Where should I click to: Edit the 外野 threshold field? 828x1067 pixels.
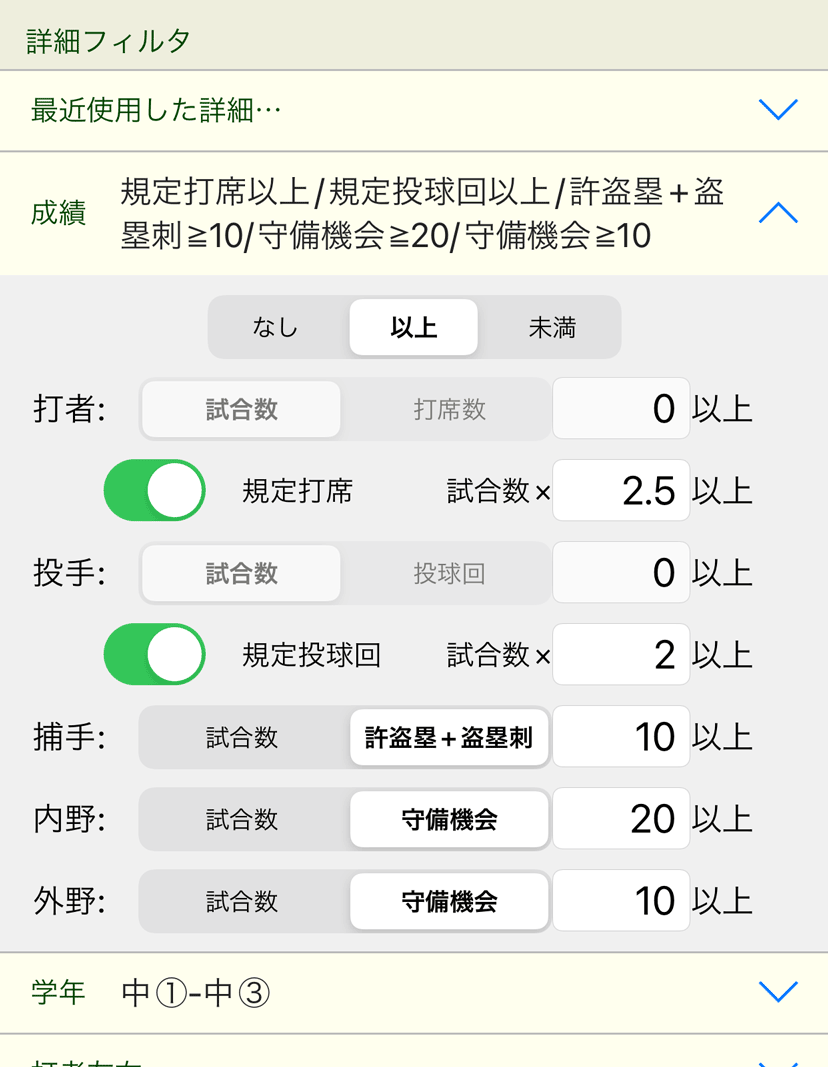(621, 901)
